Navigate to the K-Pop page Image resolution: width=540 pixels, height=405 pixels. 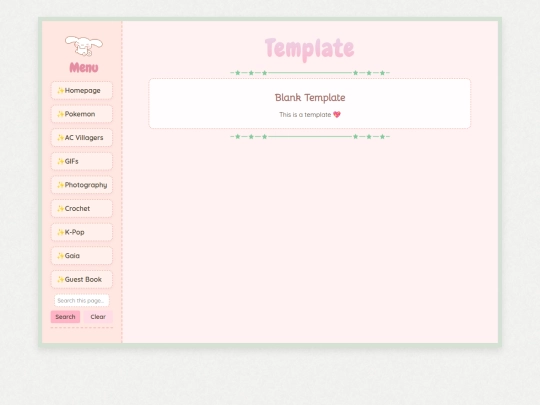pyautogui.click(x=82, y=232)
